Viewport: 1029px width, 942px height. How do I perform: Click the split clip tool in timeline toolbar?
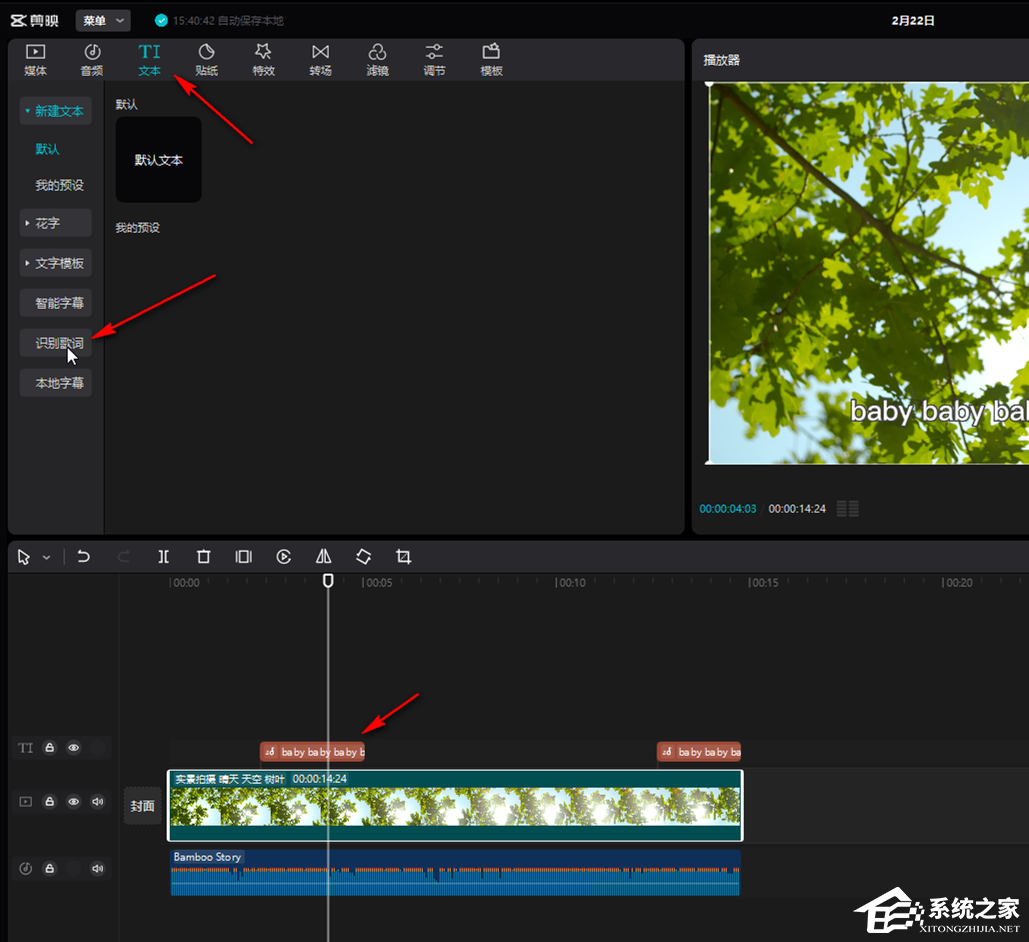pos(164,557)
